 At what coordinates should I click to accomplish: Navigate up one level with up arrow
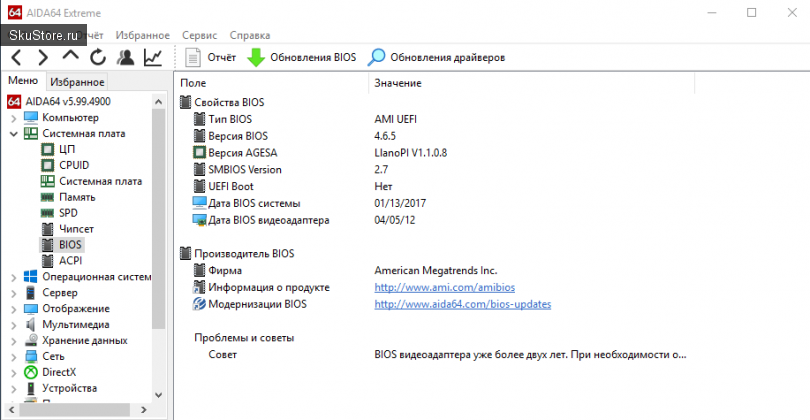[x=70, y=56]
